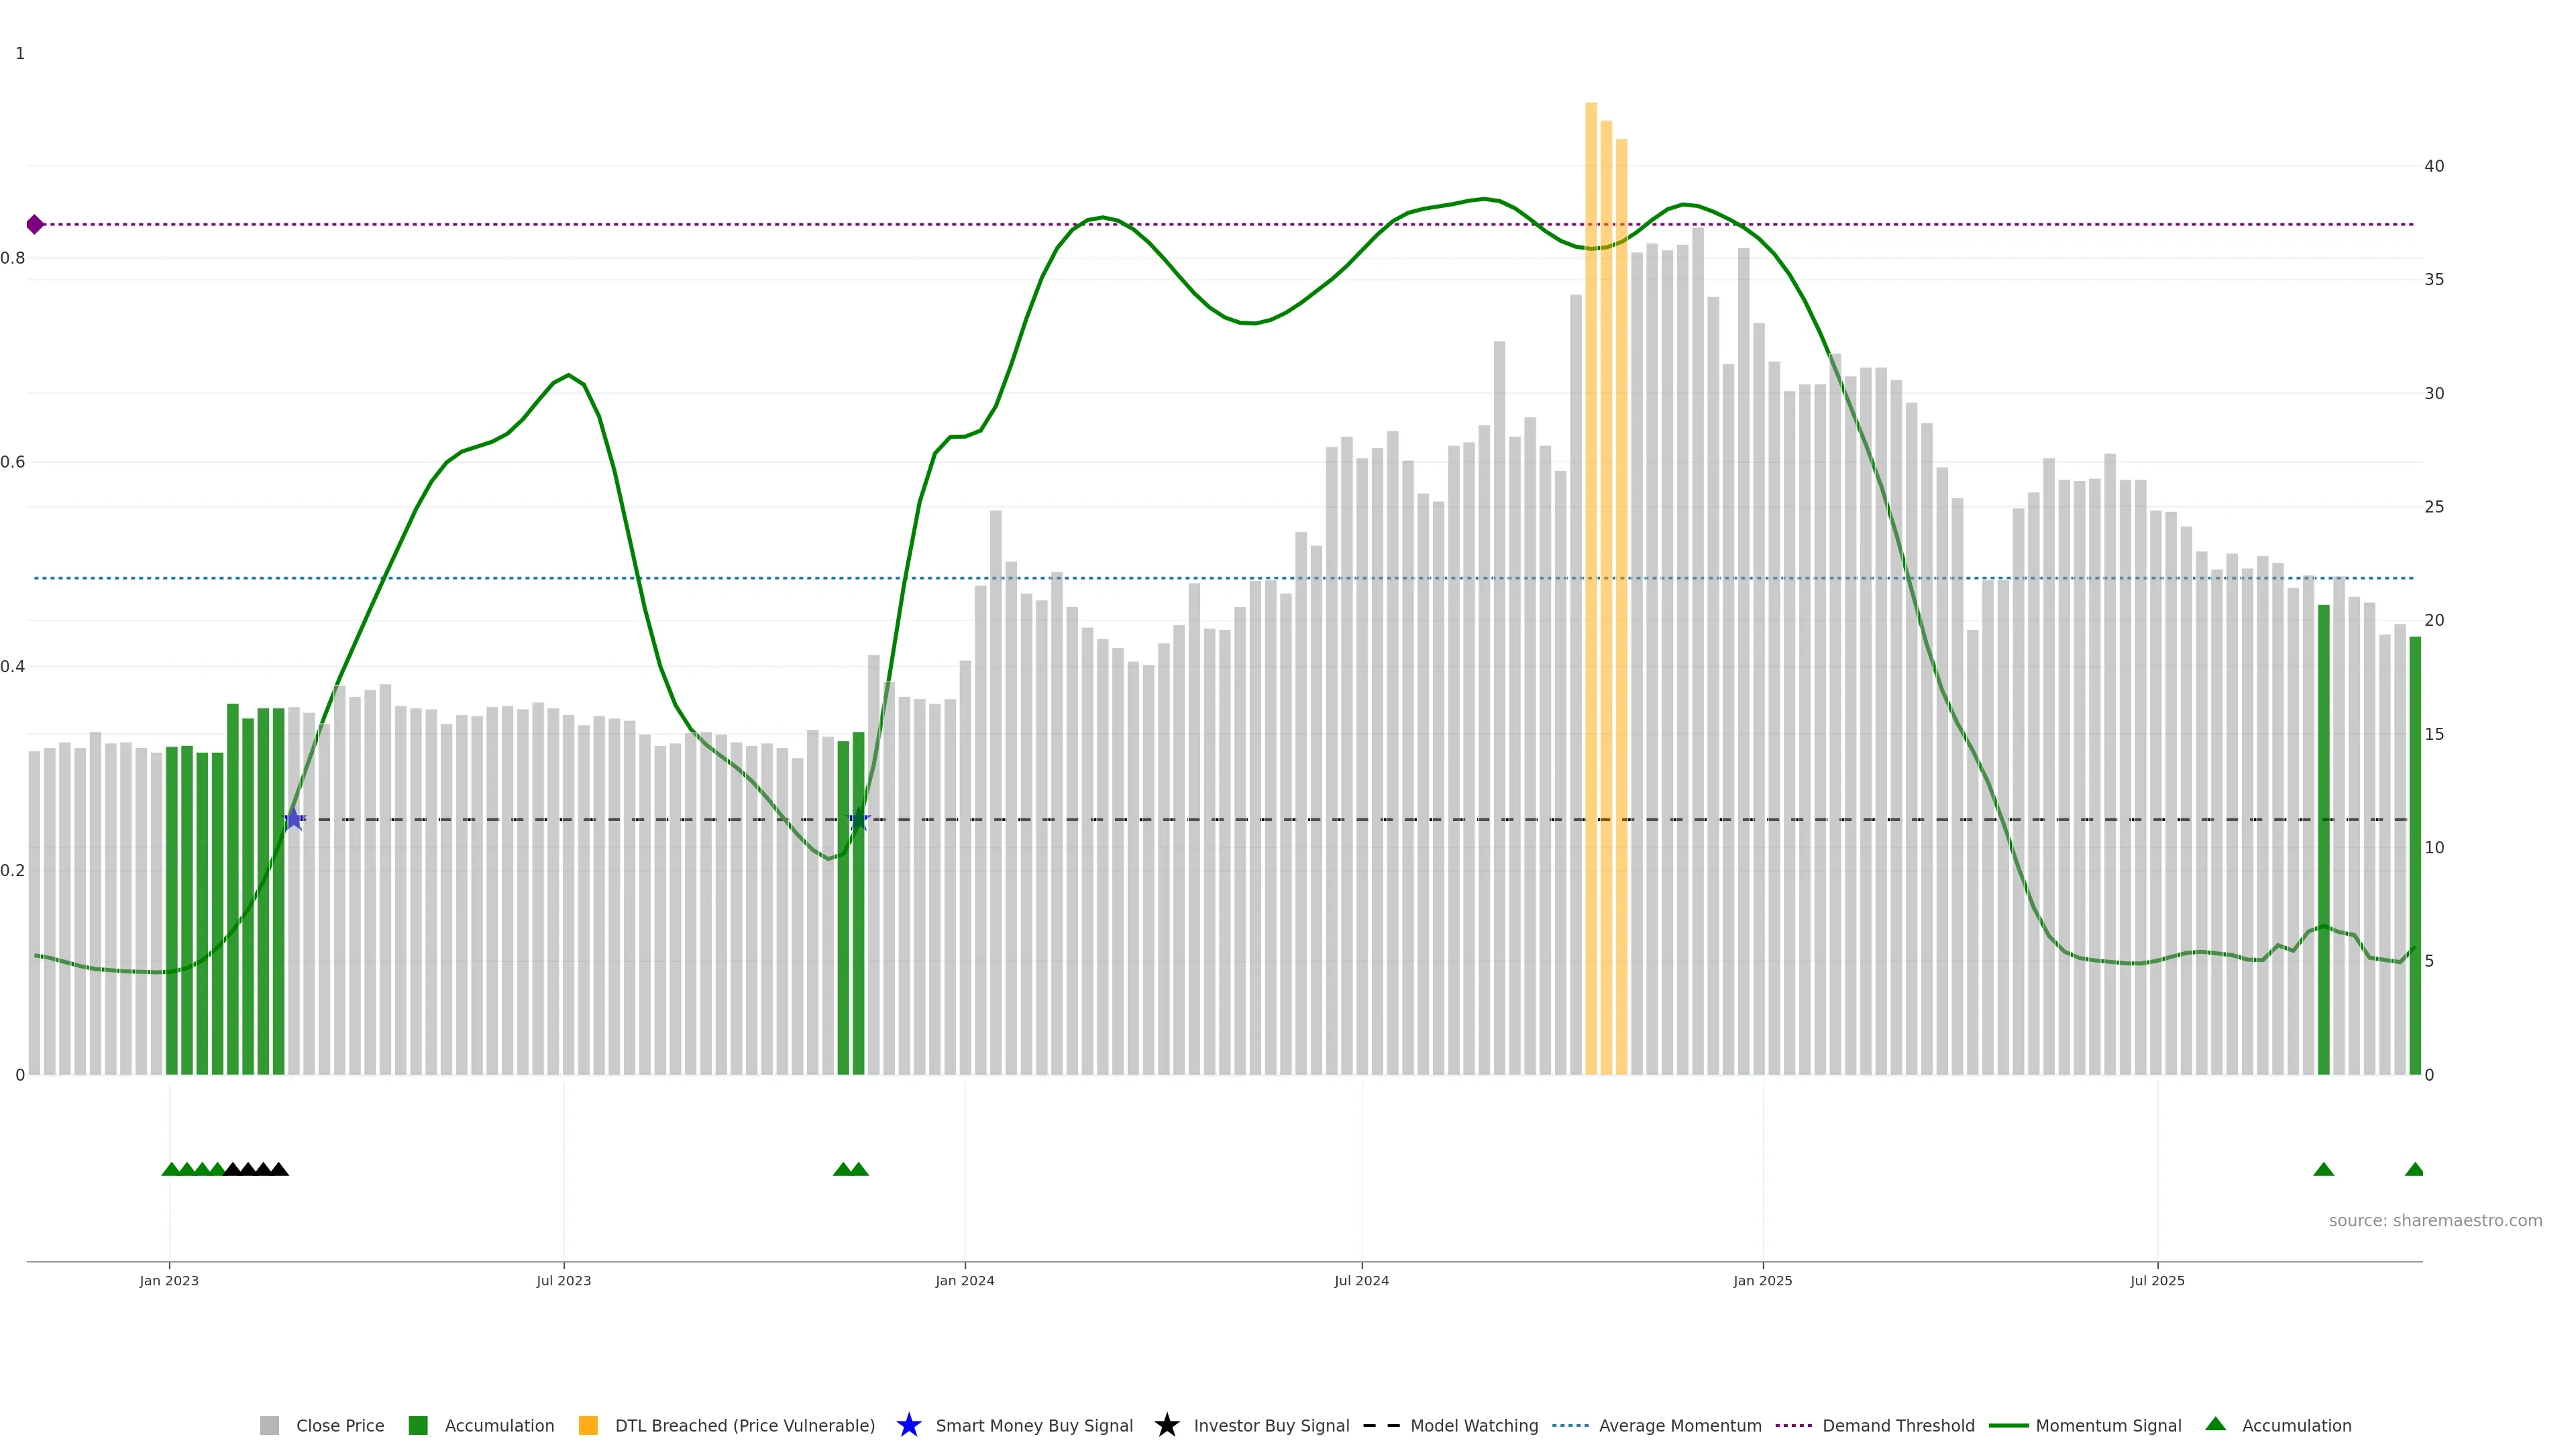Click the blue Smart Money Buy Signal star in legend
The image size is (2576, 1449).
click(x=908, y=1425)
